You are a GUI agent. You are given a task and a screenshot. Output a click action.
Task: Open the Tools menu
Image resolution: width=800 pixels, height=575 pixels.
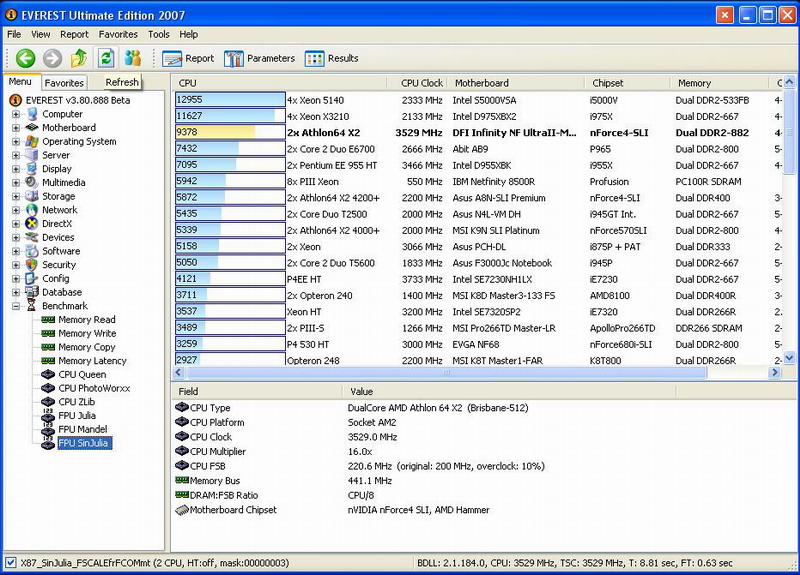coord(158,34)
